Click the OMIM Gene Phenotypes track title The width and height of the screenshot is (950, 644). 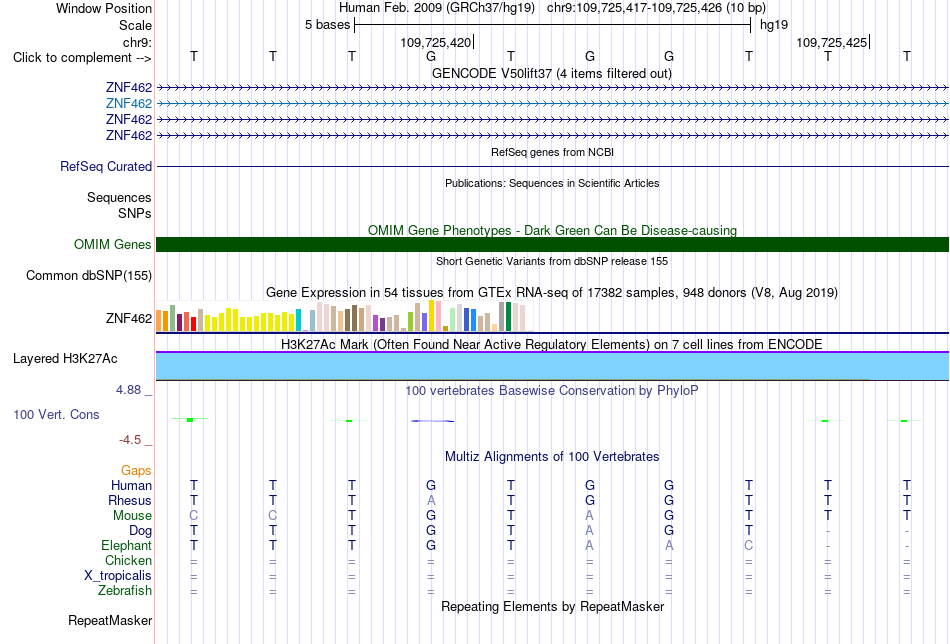[552, 230]
